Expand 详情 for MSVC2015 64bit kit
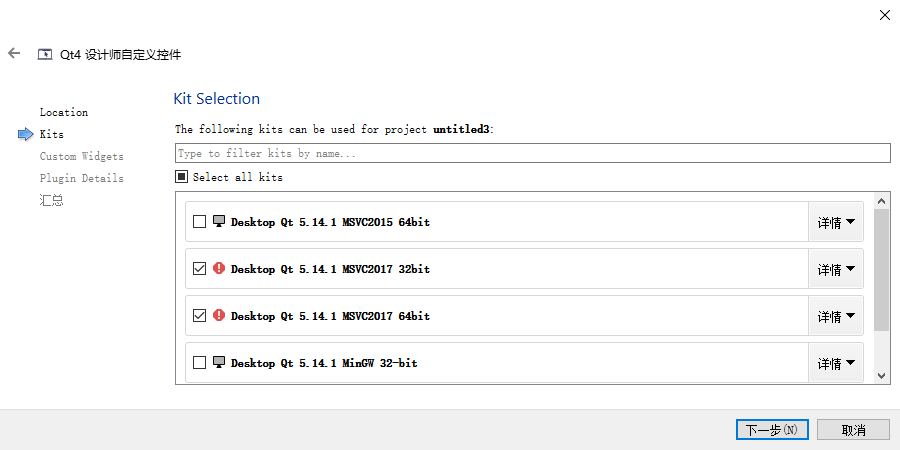This screenshot has width=900, height=450. [x=836, y=222]
